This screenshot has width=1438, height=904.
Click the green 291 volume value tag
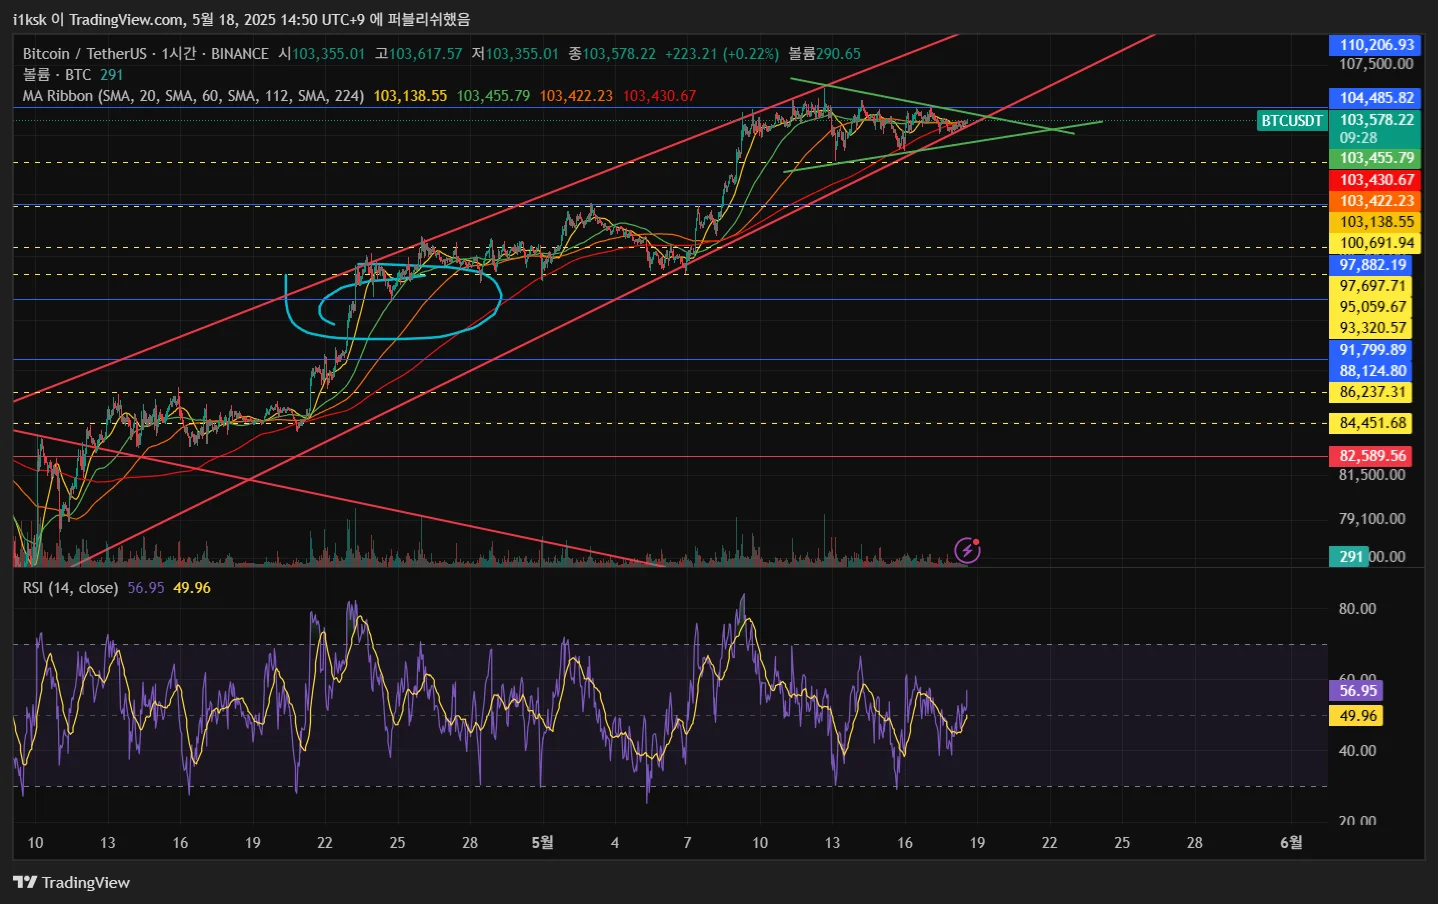click(1349, 557)
